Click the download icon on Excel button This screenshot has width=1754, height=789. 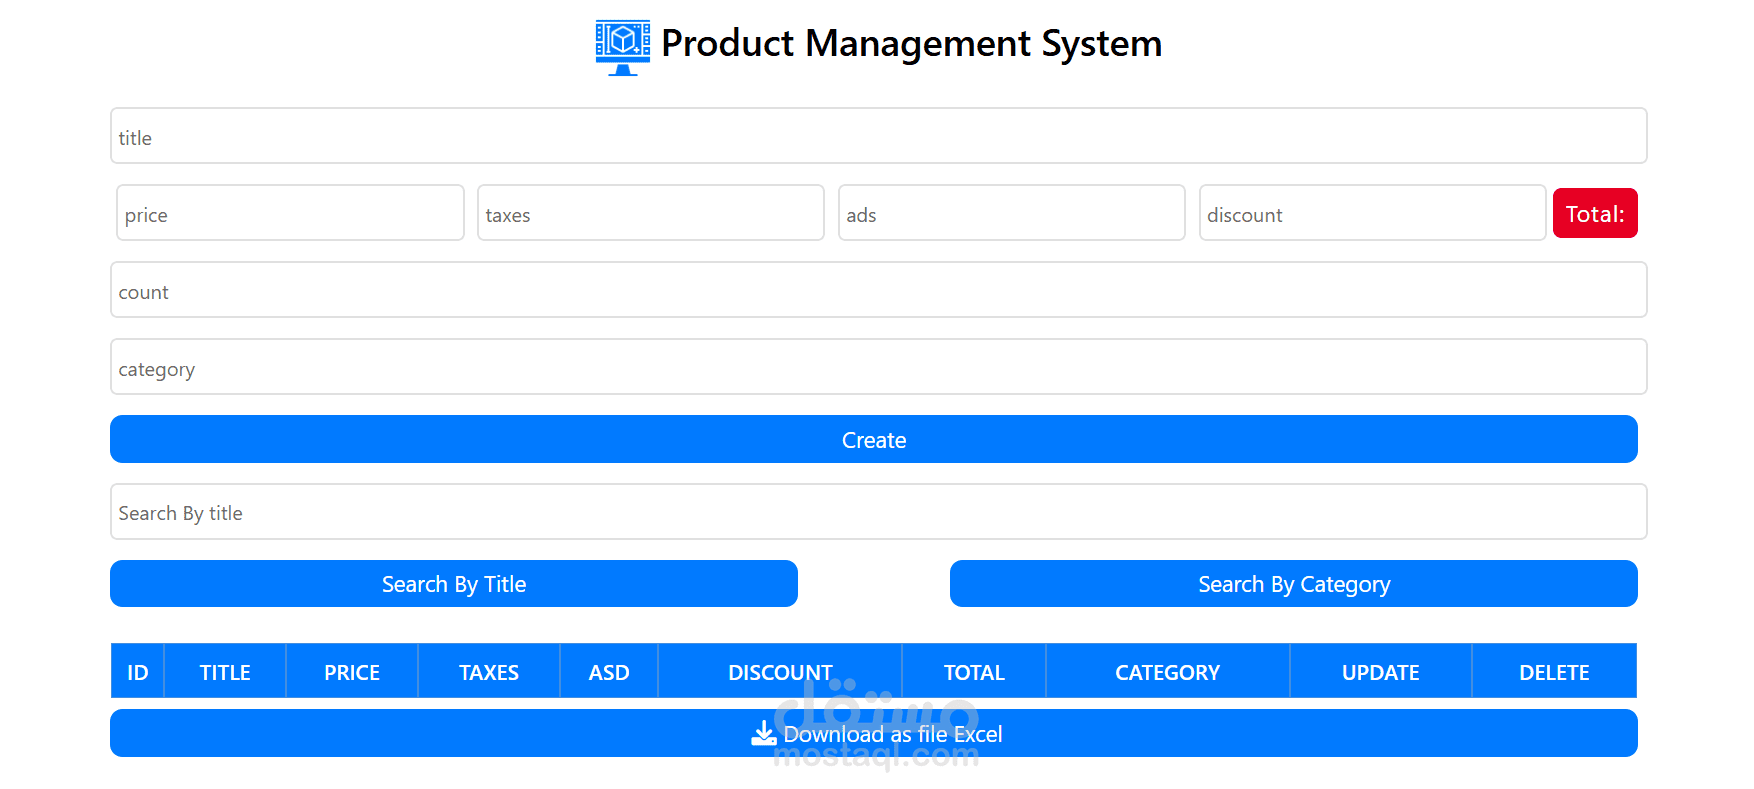(764, 734)
